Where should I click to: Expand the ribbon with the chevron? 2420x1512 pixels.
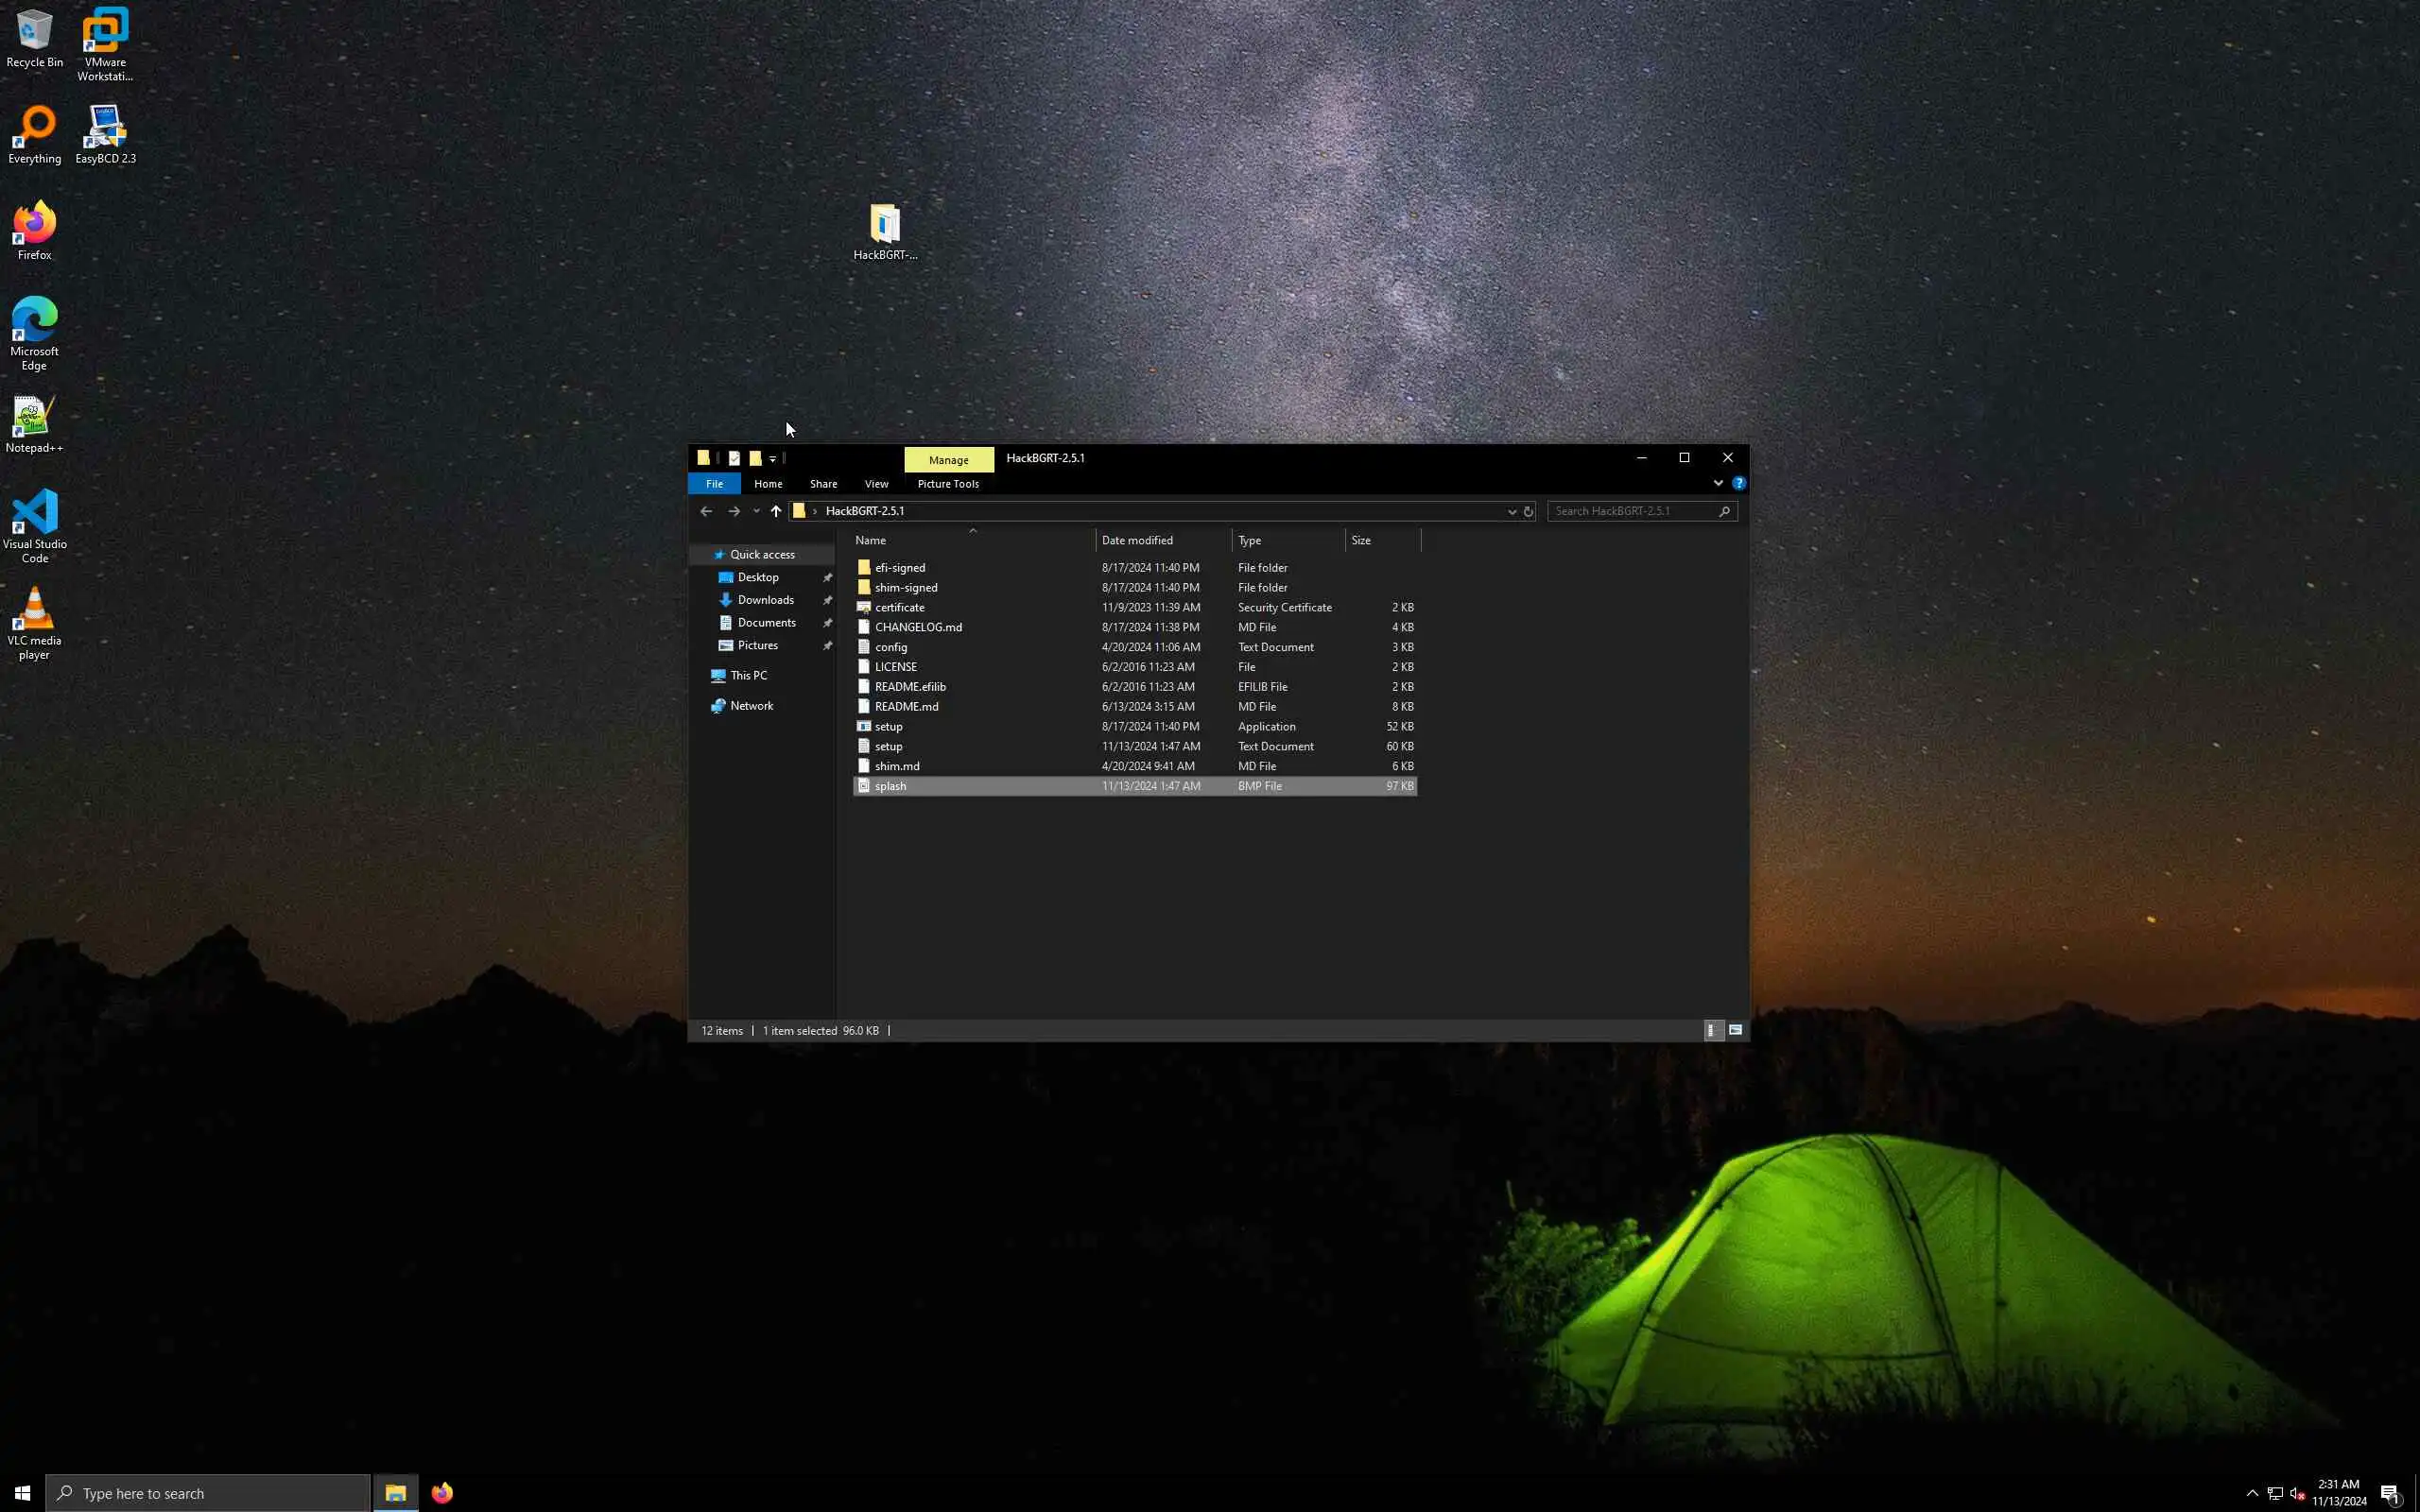[1718, 483]
